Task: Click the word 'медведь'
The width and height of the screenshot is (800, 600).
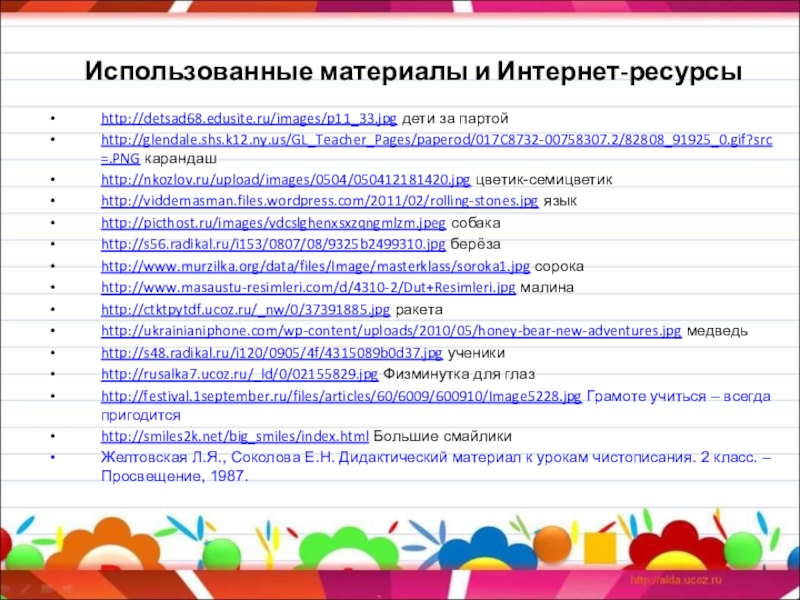Action: pyautogui.click(x=717, y=331)
